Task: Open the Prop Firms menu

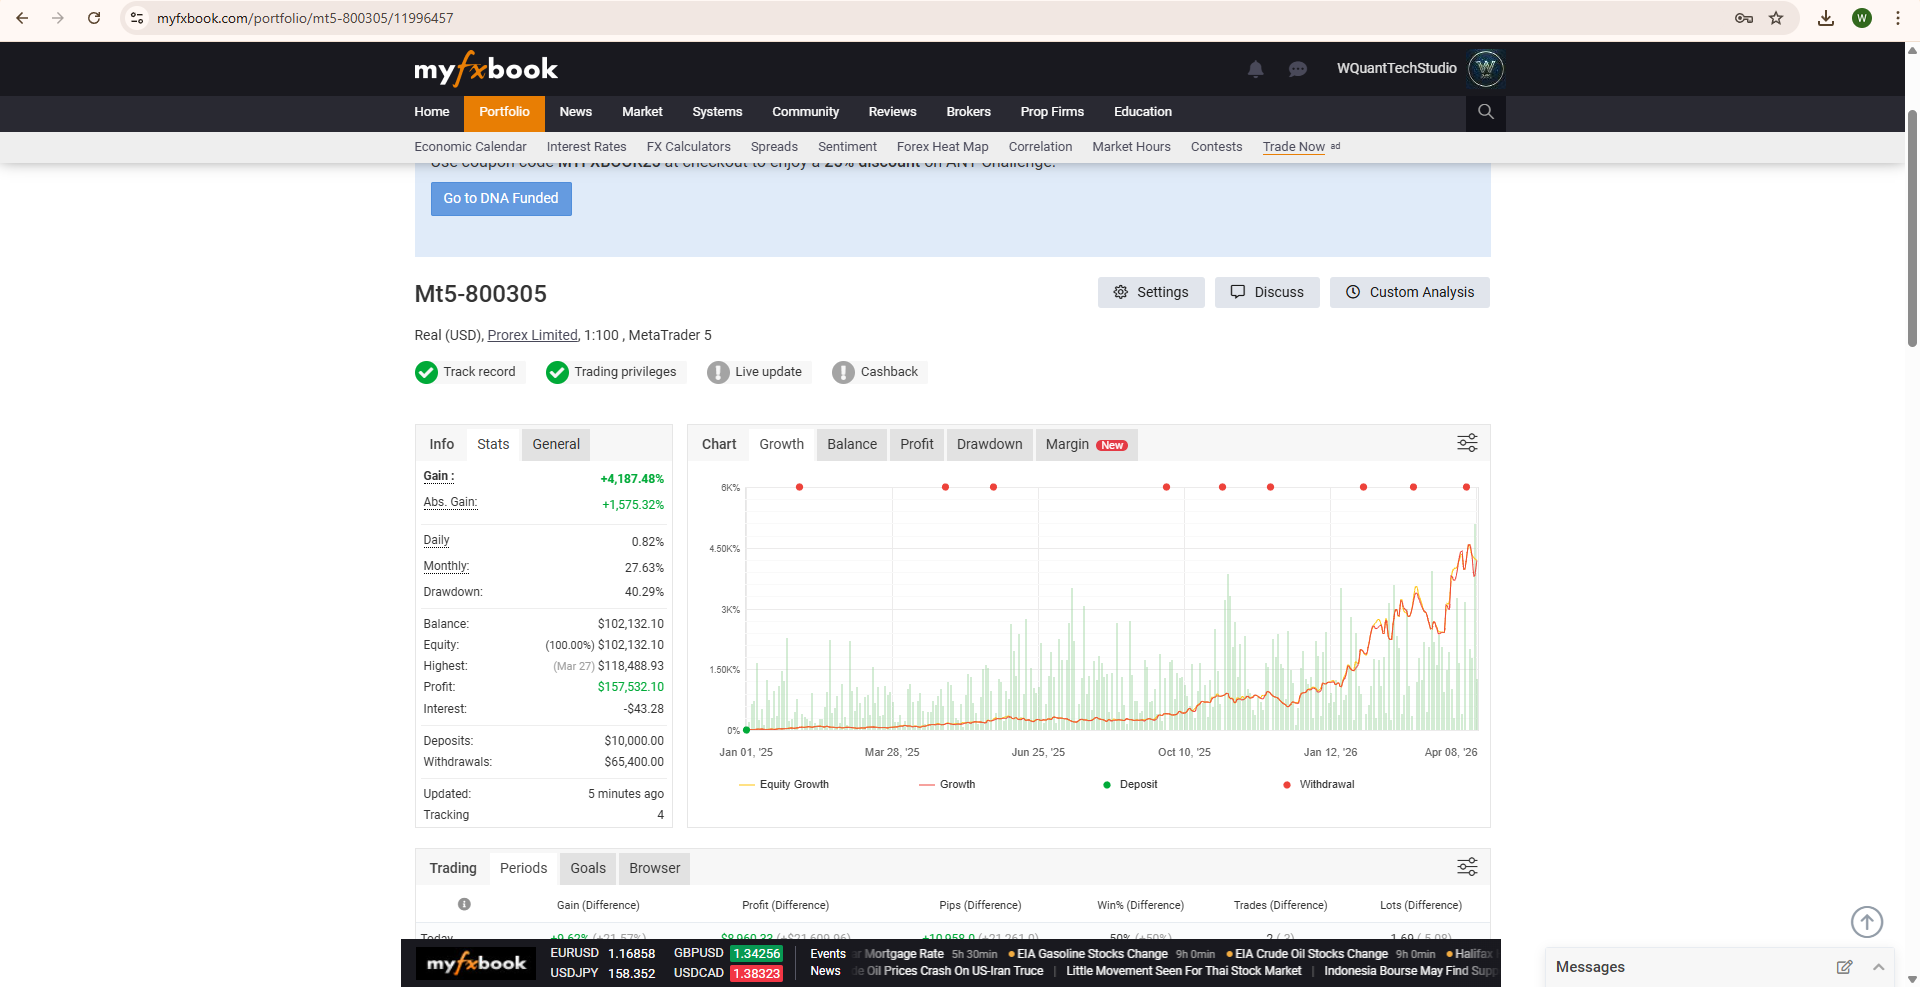Action: 1052,112
